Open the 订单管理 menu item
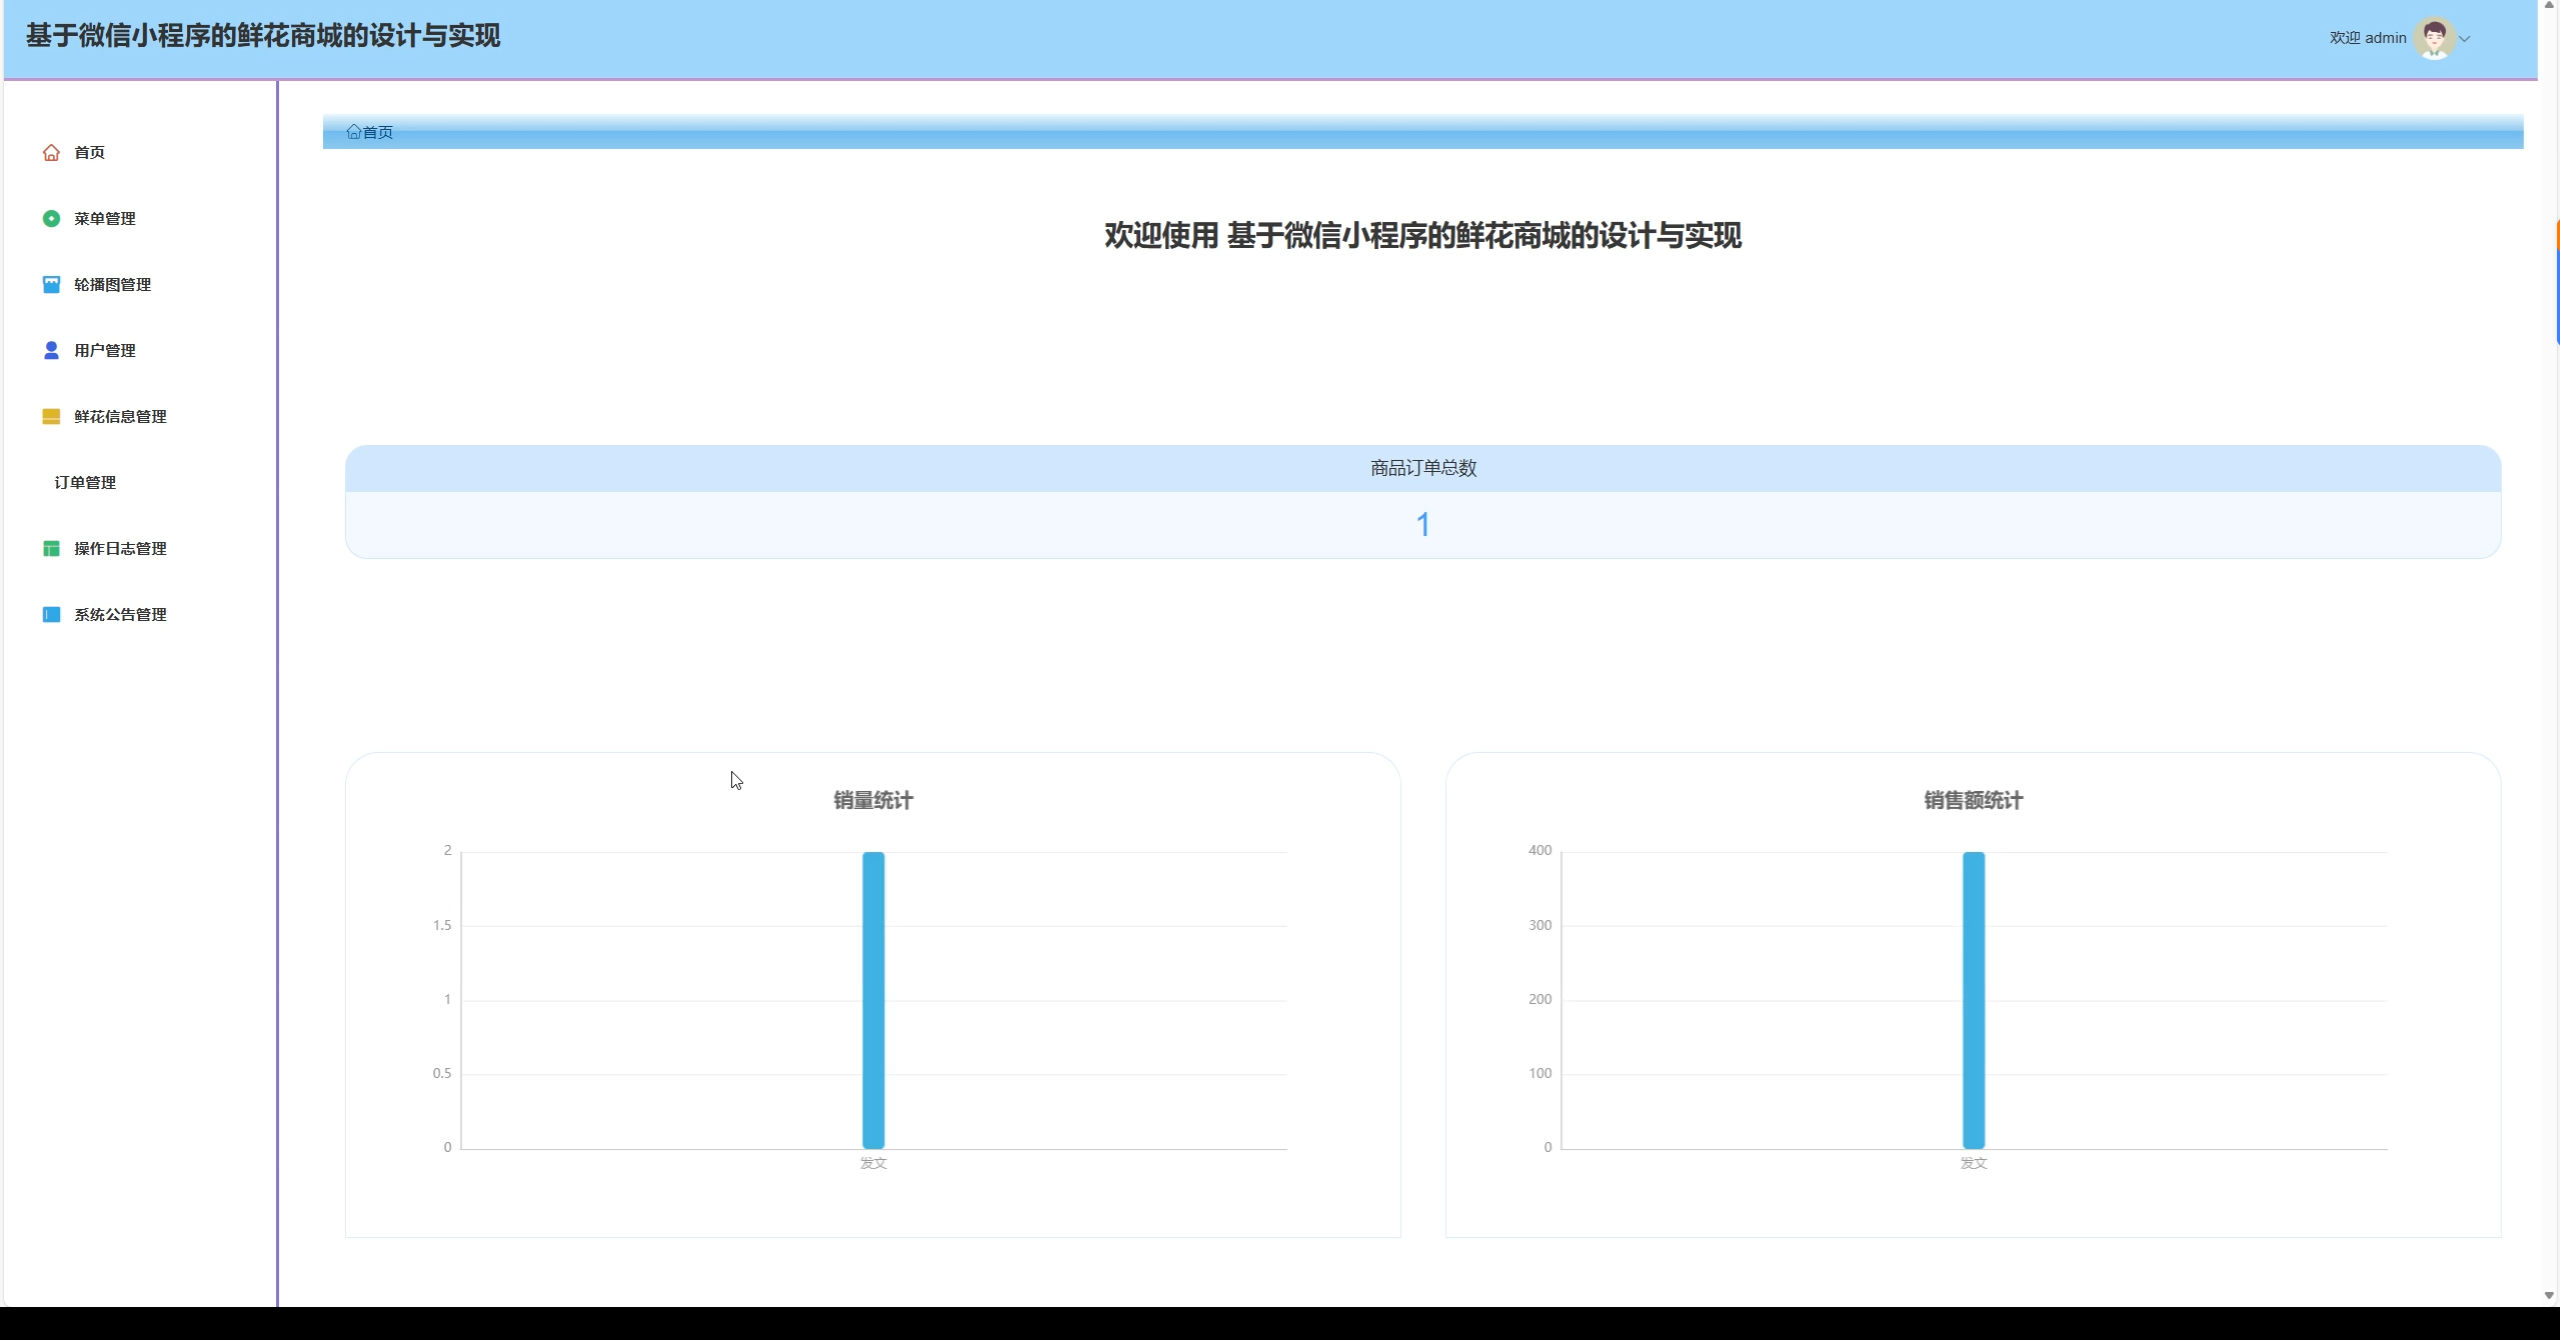2560x1340 pixels. (85, 482)
